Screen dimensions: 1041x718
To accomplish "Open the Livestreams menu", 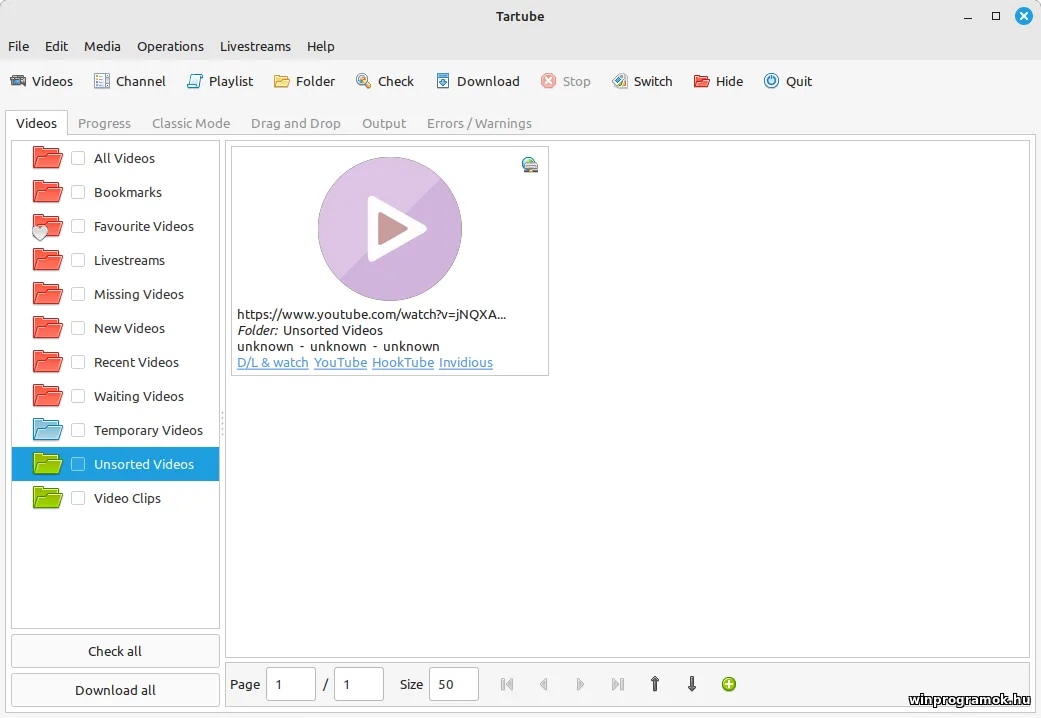I will tap(255, 46).
